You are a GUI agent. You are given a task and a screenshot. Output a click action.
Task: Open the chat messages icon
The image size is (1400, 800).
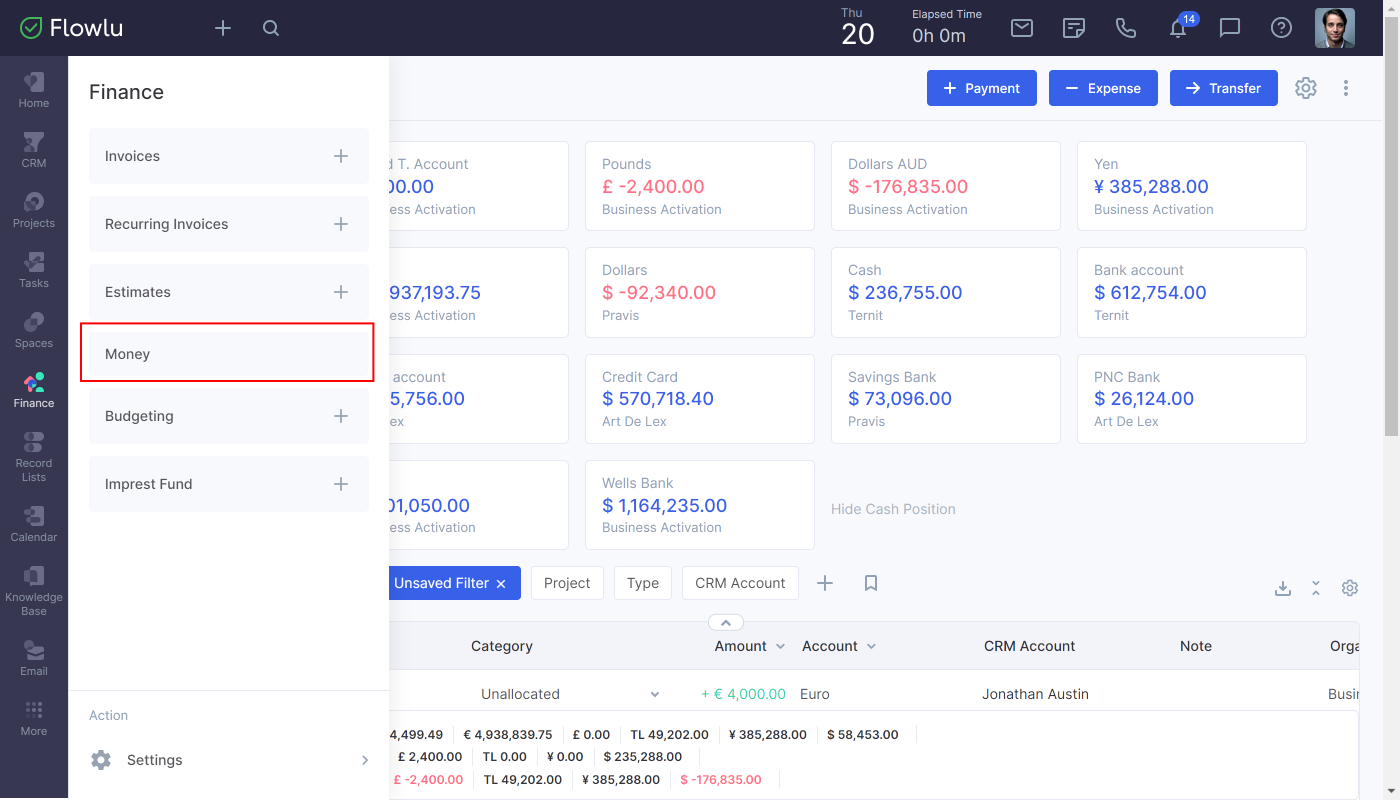pyautogui.click(x=1230, y=28)
